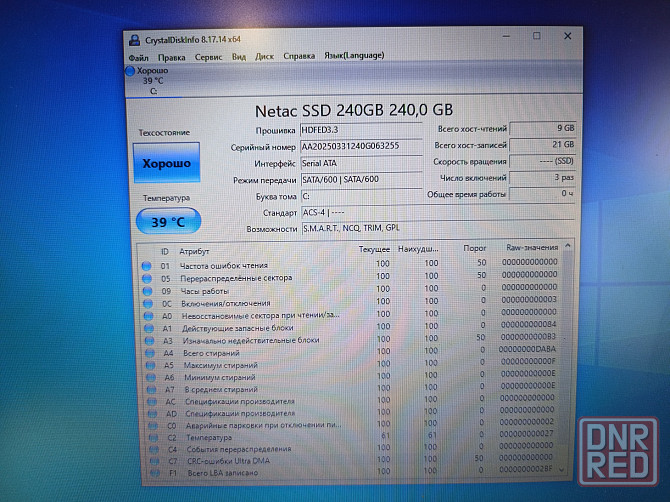Click the Raw-значения column header
The image size is (670, 502).
coord(532,247)
